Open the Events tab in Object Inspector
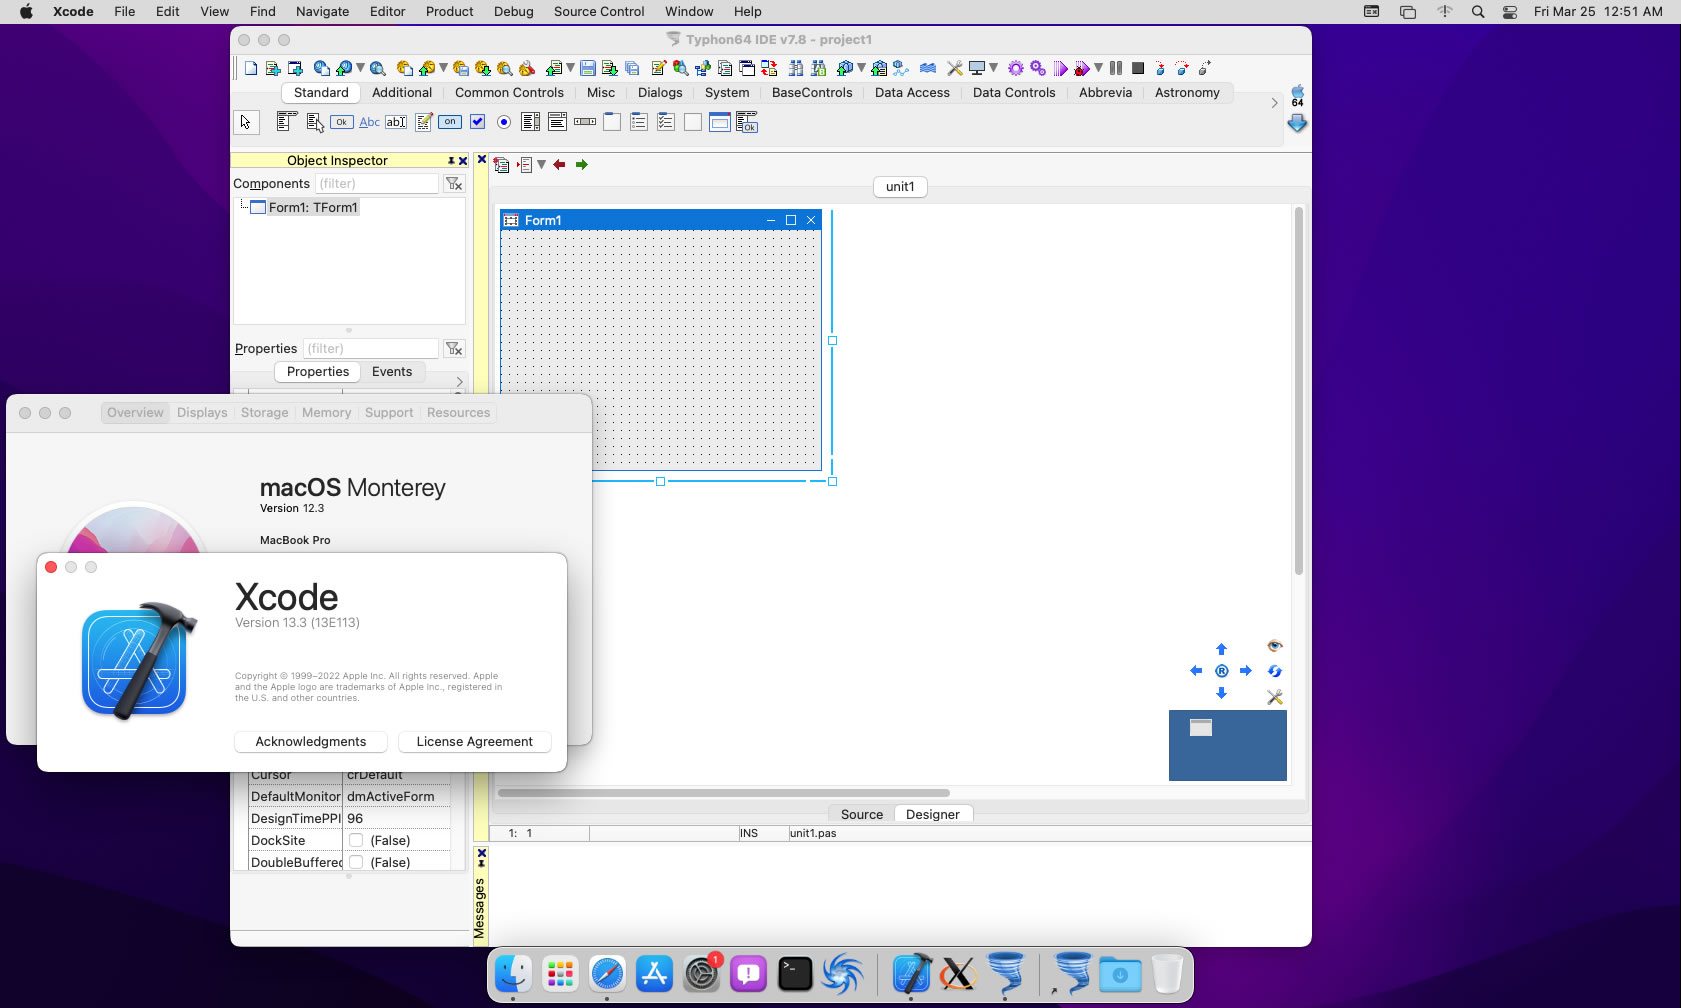1681x1008 pixels. (392, 372)
